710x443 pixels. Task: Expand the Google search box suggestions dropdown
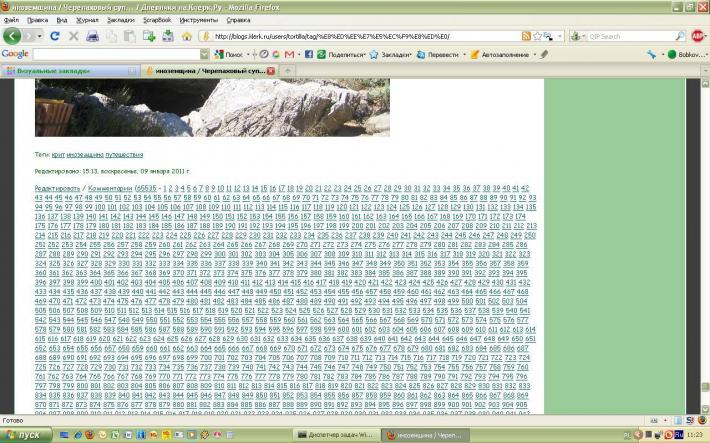click(x=205, y=54)
